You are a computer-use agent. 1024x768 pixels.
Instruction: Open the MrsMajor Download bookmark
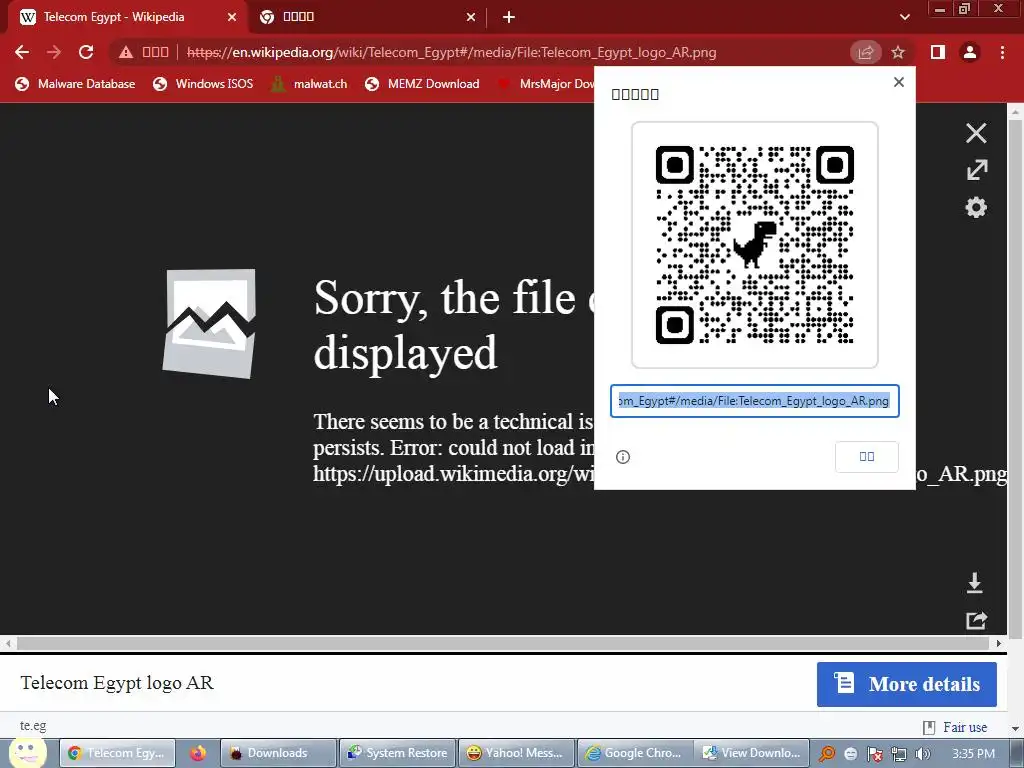(x=545, y=84)
